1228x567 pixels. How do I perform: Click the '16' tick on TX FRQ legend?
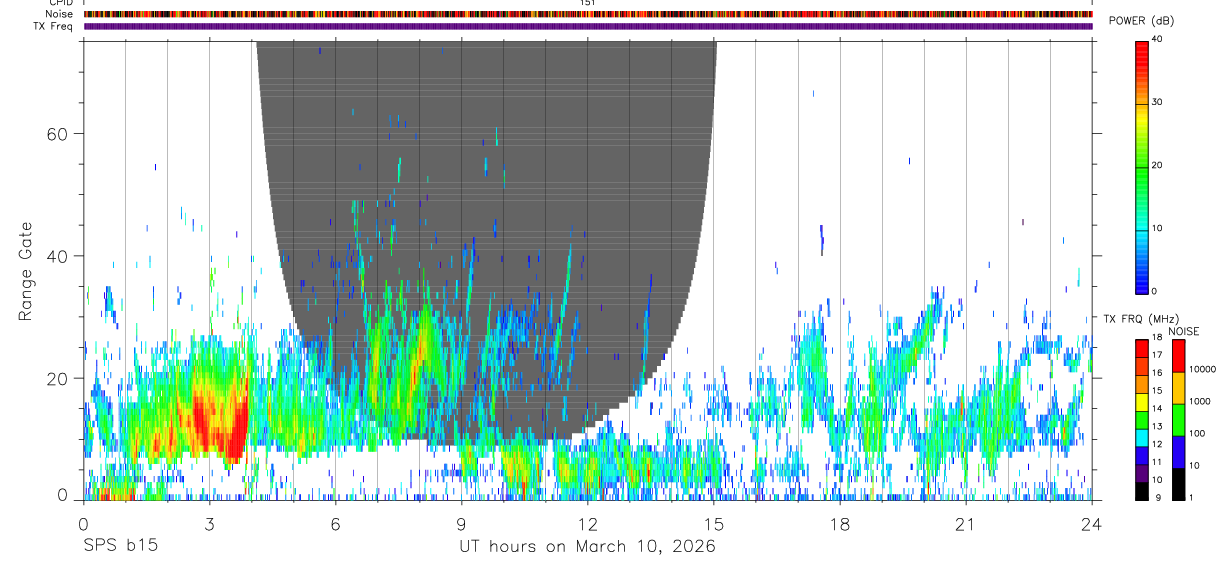pyautogui.click(x=1156, y=373)
